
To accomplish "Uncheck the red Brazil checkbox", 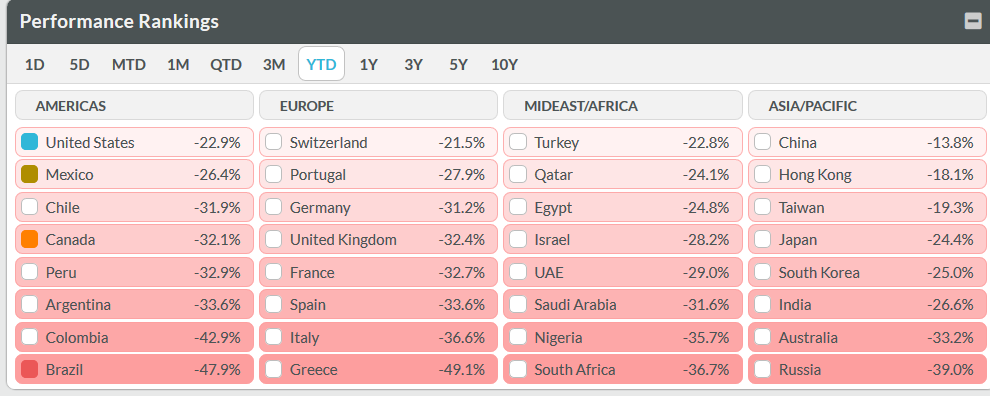I will [30, 369].
